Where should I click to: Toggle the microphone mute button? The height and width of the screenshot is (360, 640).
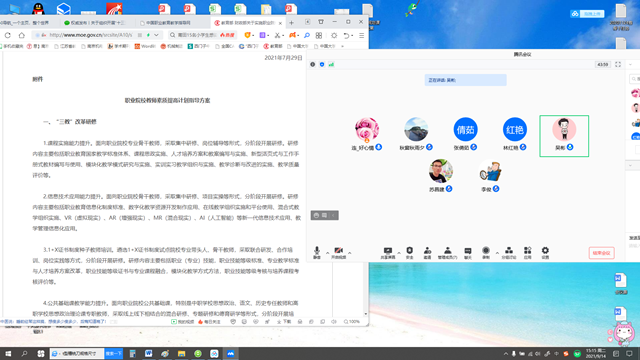pyautogui.click(x=317, y=253)
